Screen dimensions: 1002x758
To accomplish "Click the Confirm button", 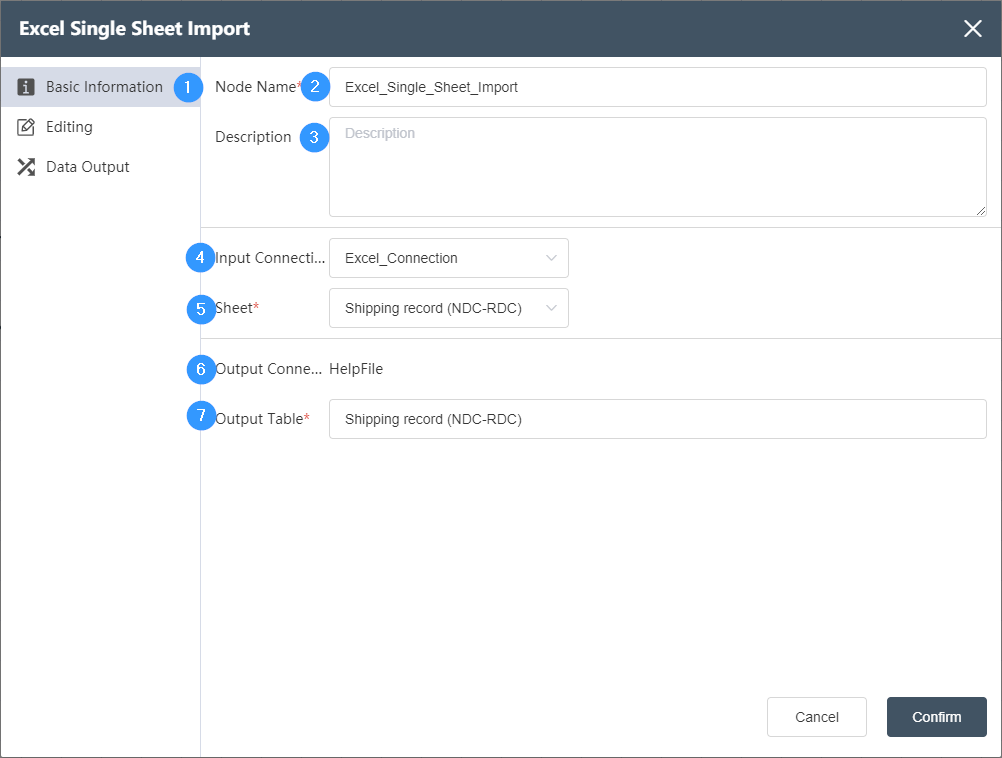I will pyautogui.click(x=936, y=717).
